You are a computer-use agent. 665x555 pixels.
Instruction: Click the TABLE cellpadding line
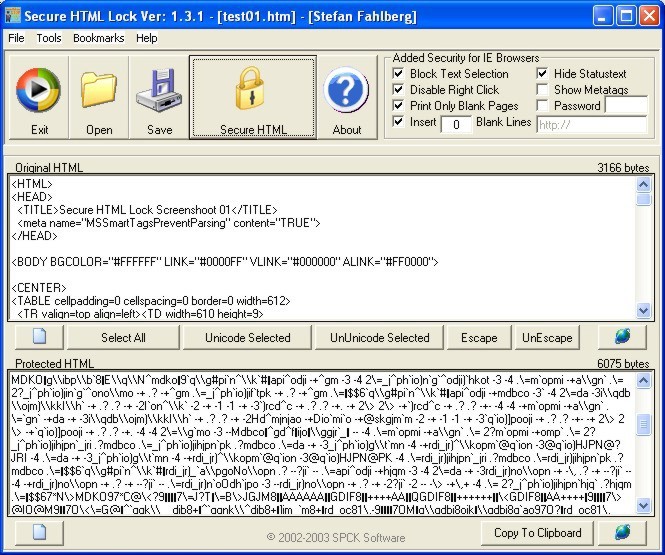click(151, 301)
